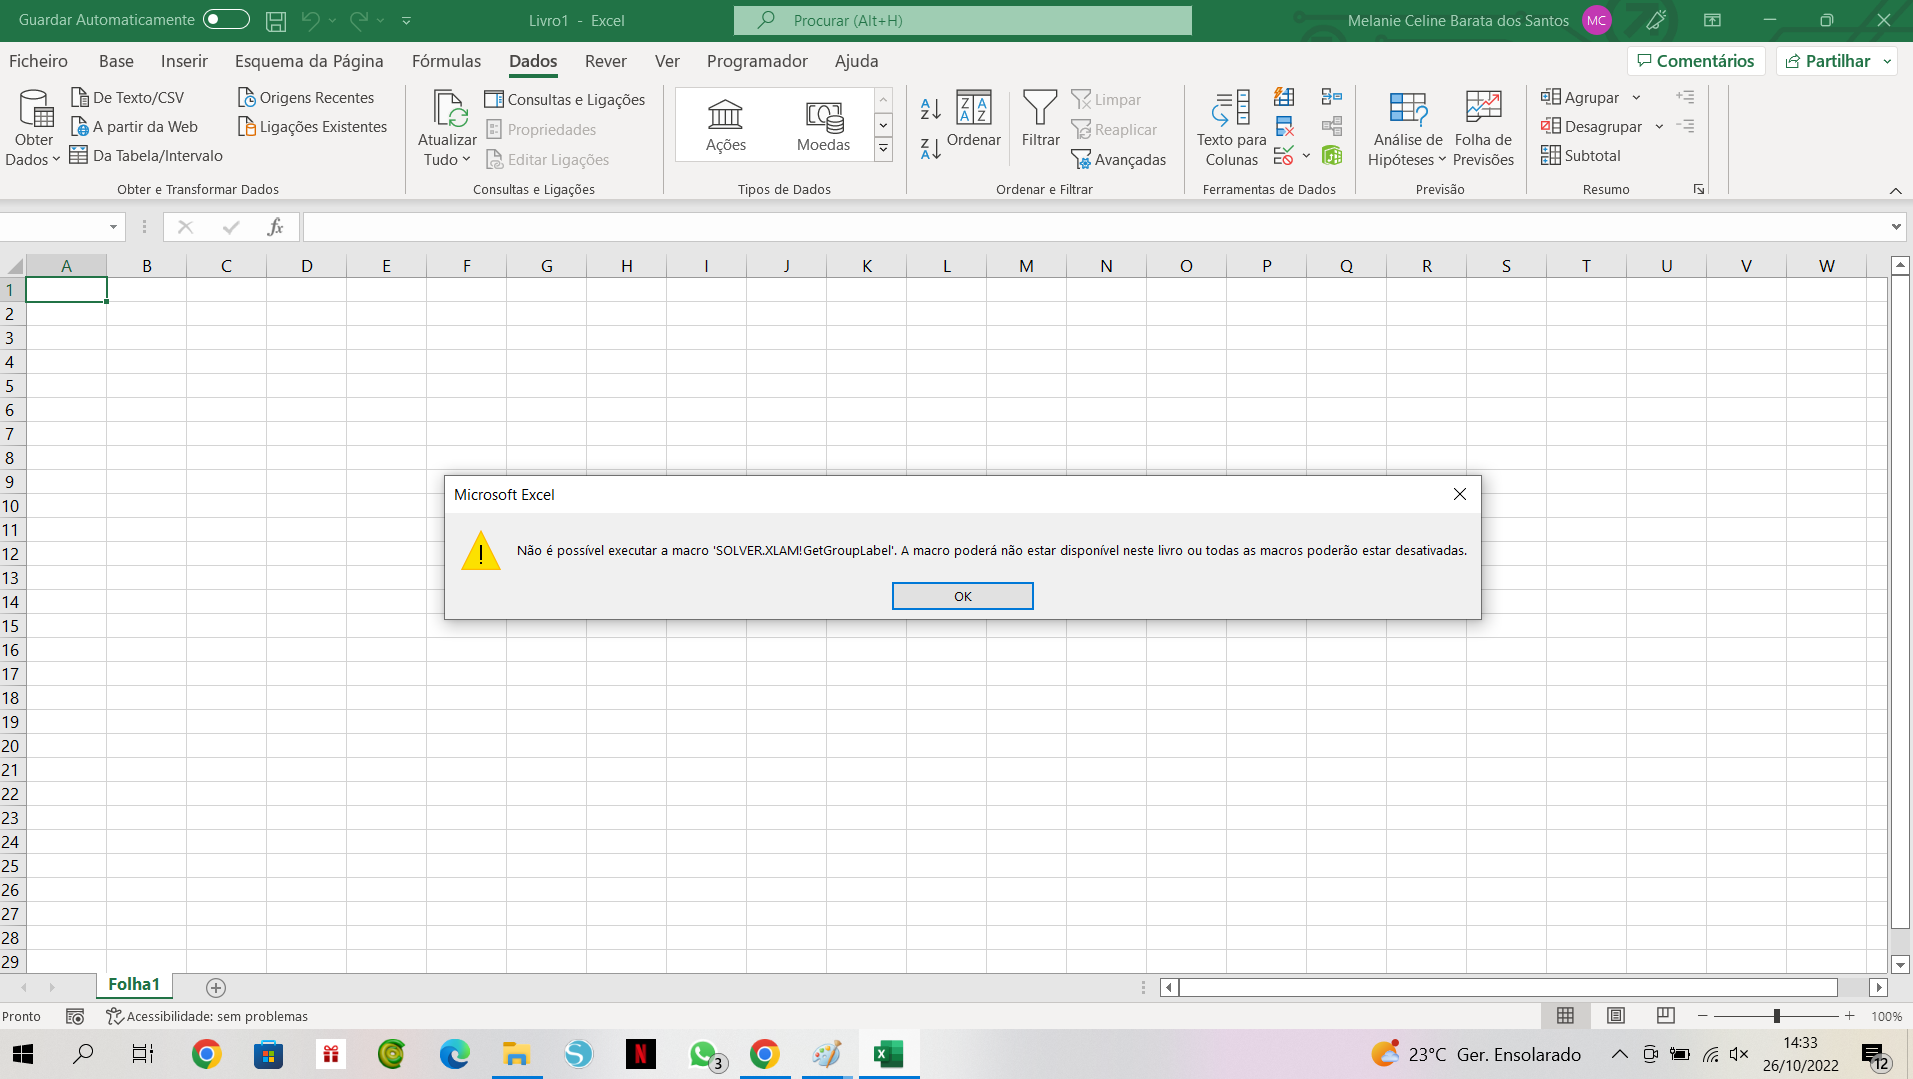Screen dimensions: 1913x1079
Task: Open File Explorer from taskbar
Action: point(516,1054)
